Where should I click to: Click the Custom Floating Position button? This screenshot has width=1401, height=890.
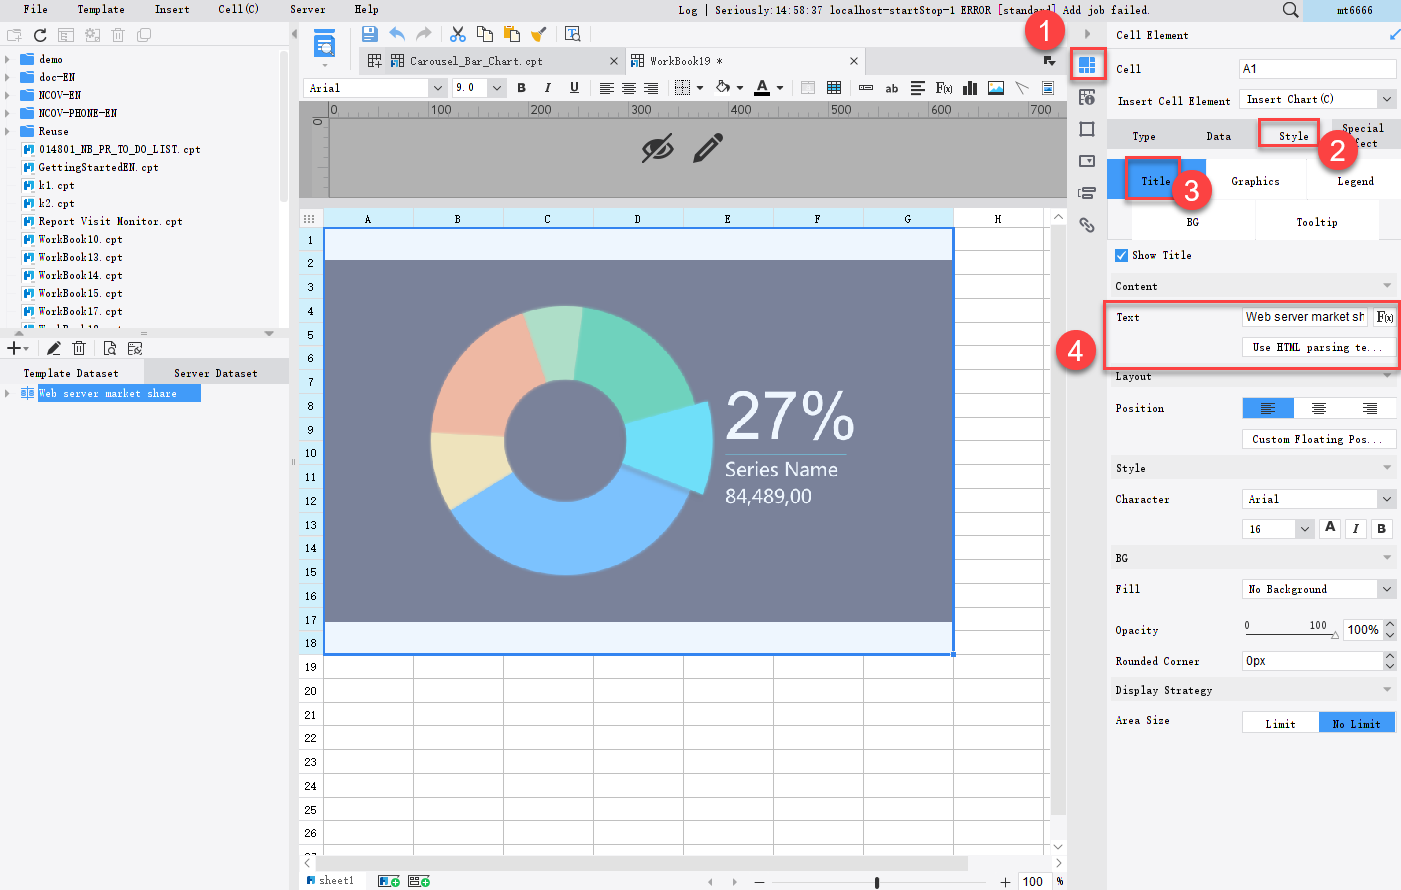point(1318,438)
